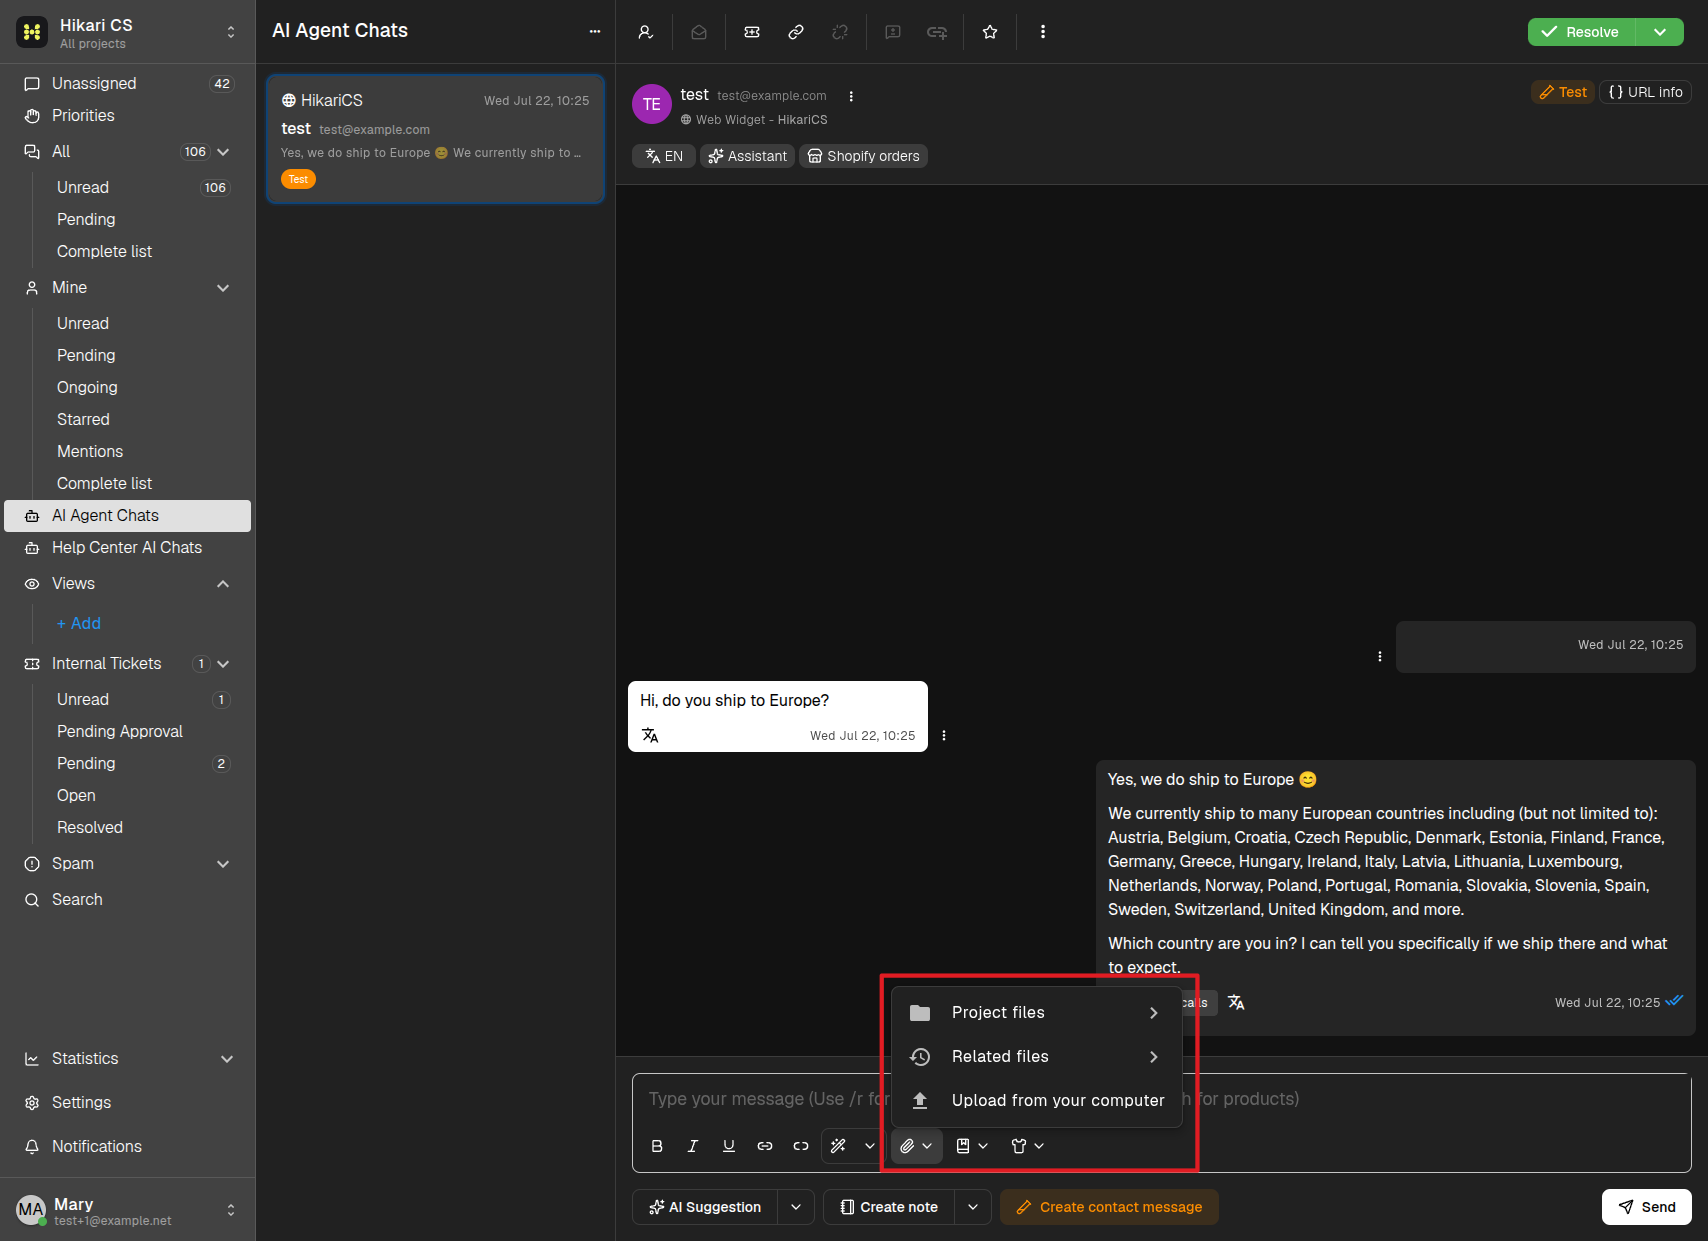Open the Create note dropdown arrow
The height and width of the screenshot is (1241, 1708).
[973, 1207]
